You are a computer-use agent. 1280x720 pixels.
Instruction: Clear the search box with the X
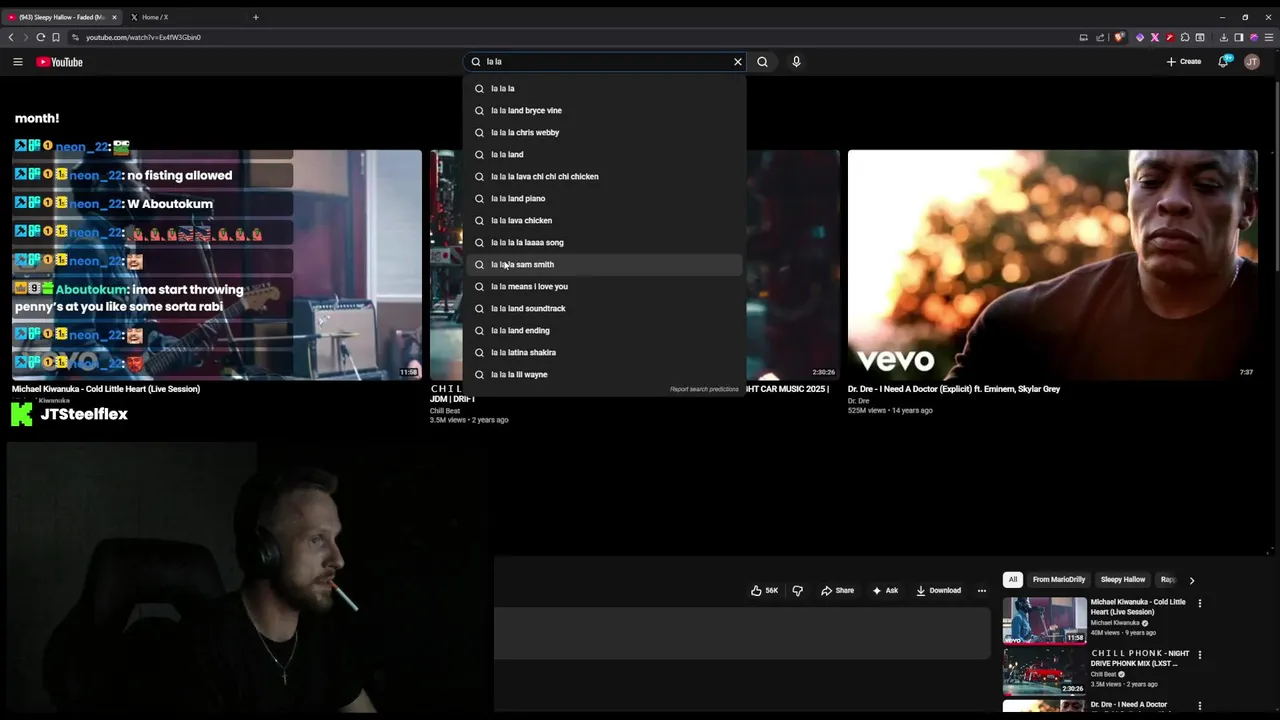tap(738, 62)
